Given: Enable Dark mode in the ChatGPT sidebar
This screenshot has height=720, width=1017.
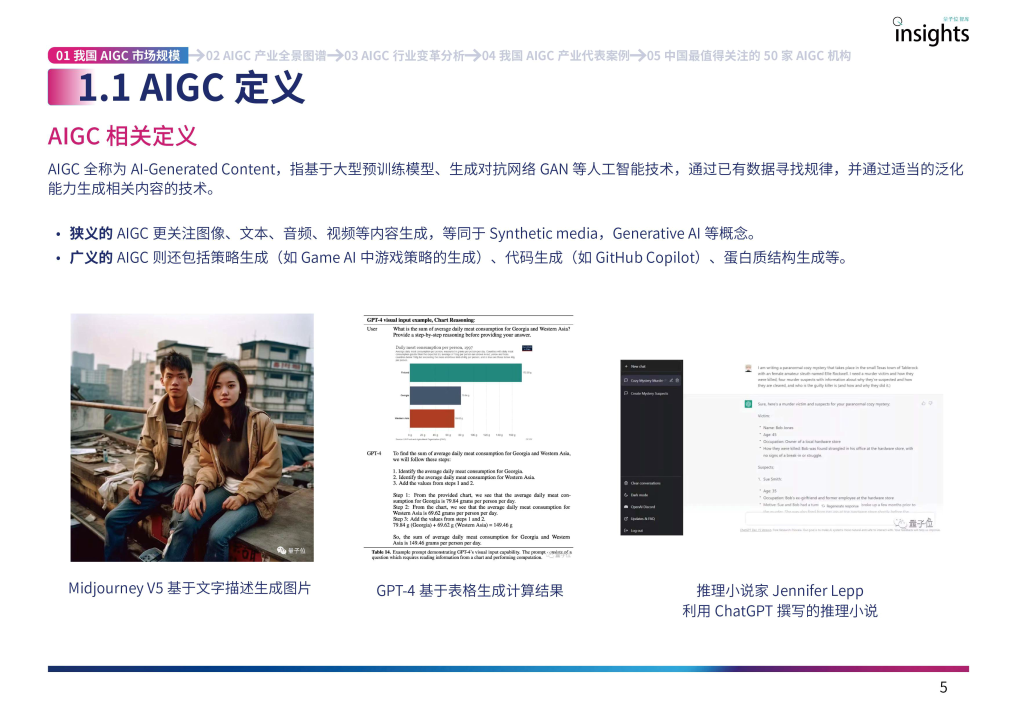Looking at the screenshot, I should pyautogui.click(x=638, y=494).
